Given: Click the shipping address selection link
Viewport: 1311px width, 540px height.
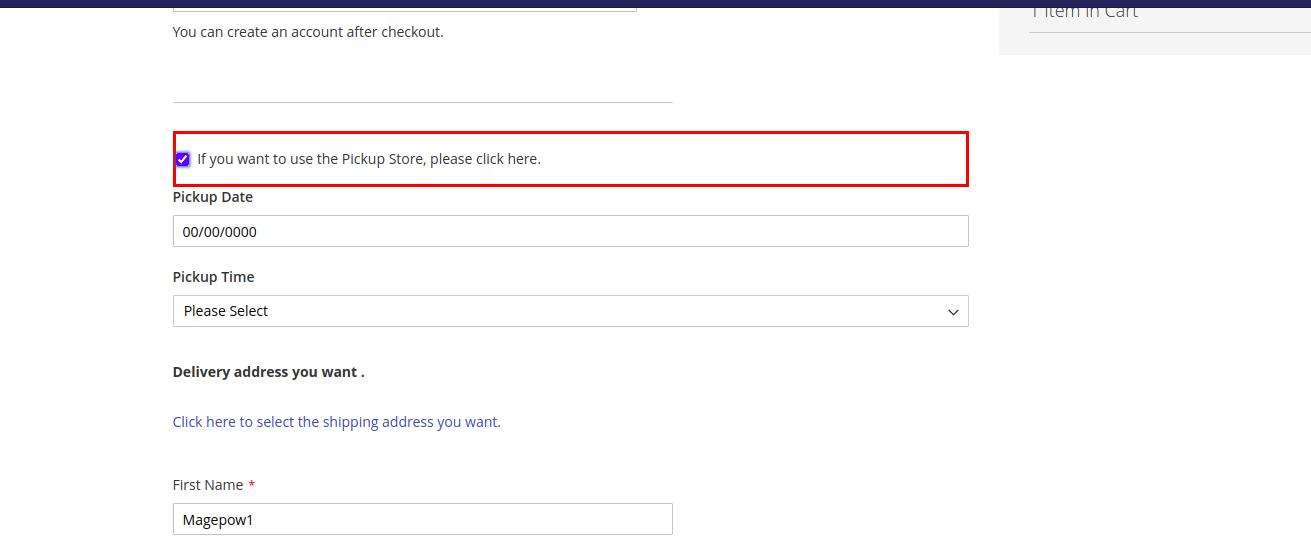Looking at the screenshot, I should point(336,422).
